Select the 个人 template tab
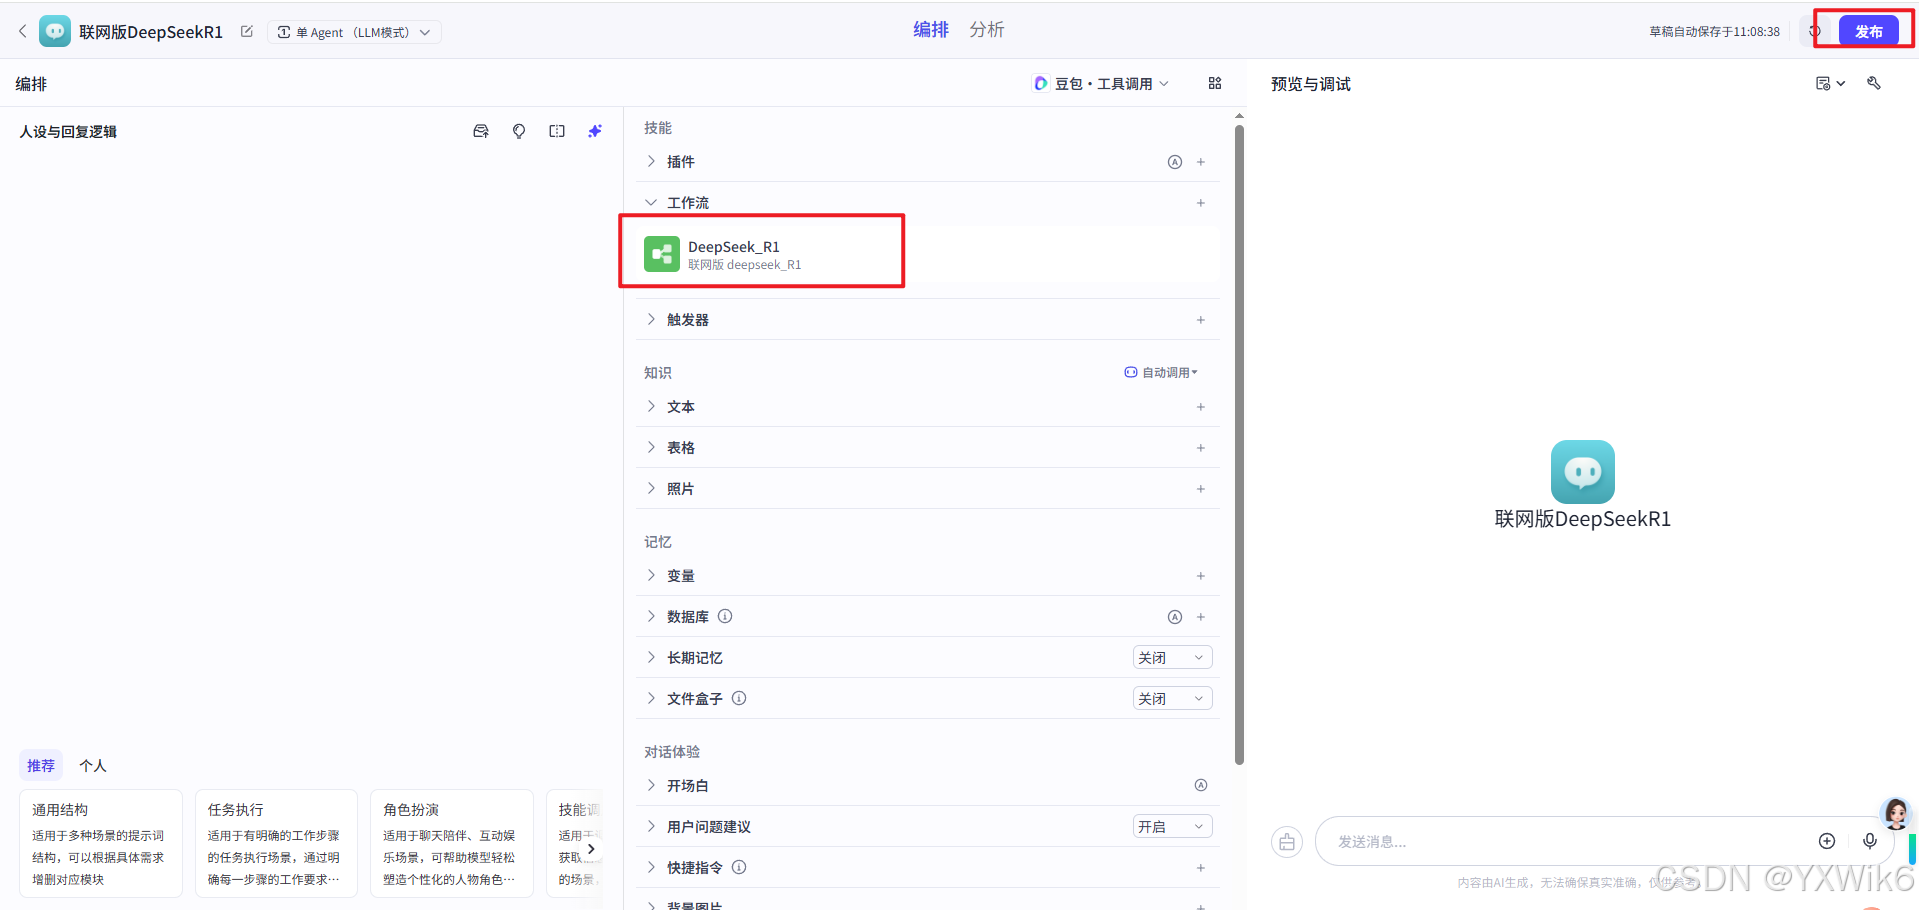This screenshot has height=910, width=1919. [x=93, y=766]
